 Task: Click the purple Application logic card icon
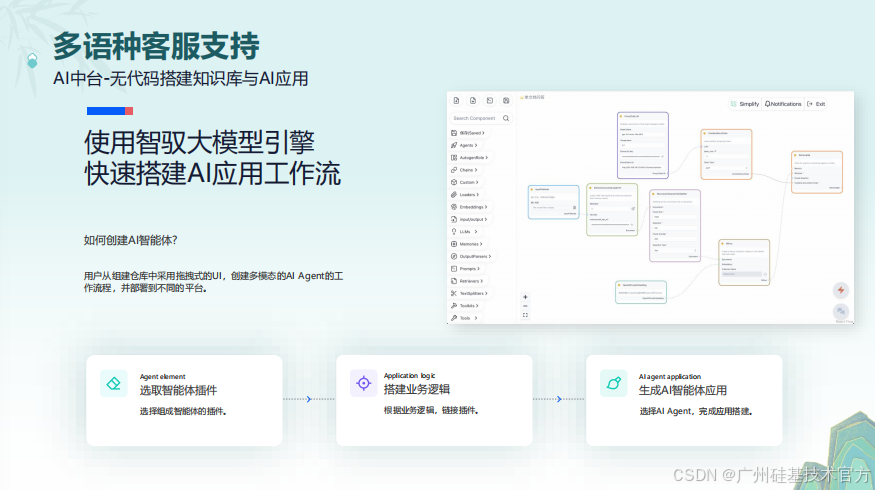point(363,383)
